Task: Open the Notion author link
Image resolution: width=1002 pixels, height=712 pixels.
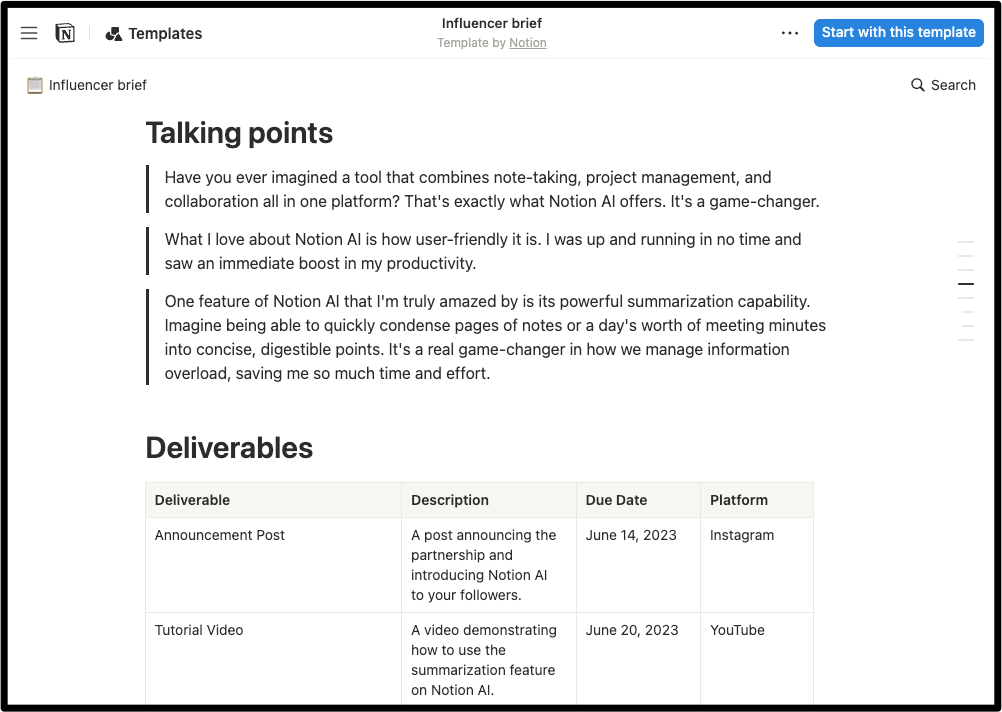Action: point(528,43)
